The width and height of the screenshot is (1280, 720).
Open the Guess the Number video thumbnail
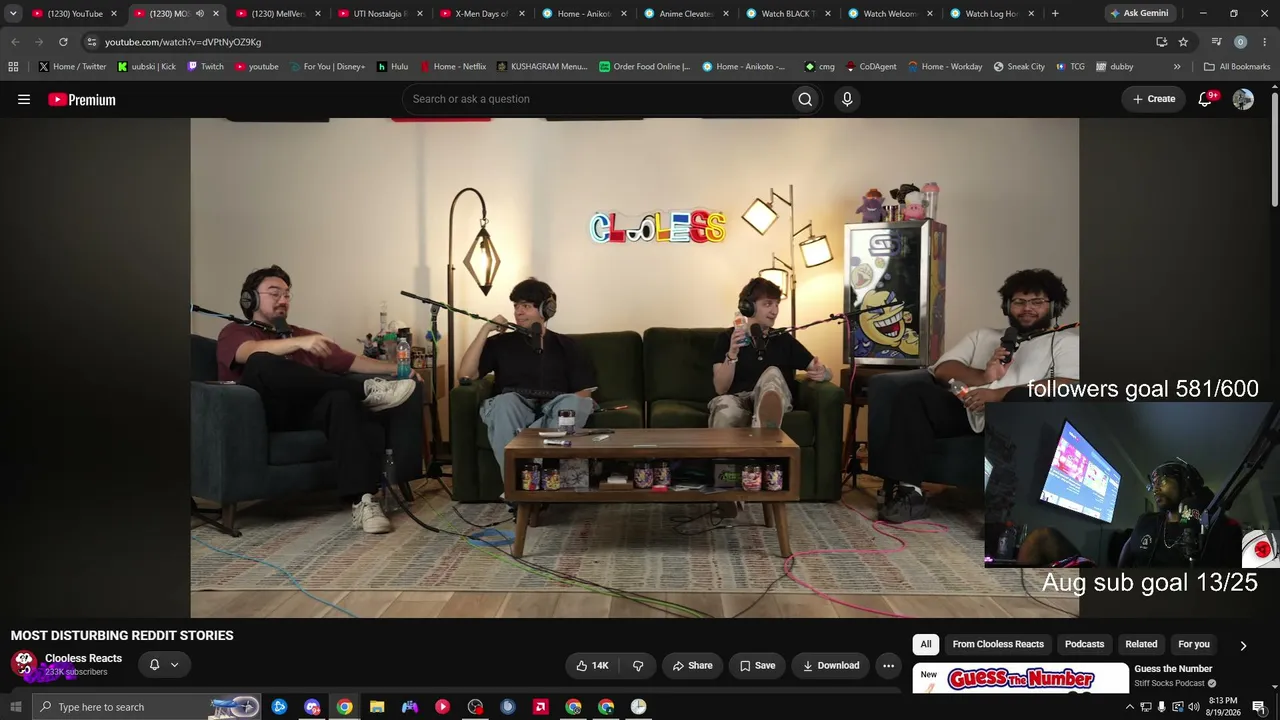pos(1020,678)
